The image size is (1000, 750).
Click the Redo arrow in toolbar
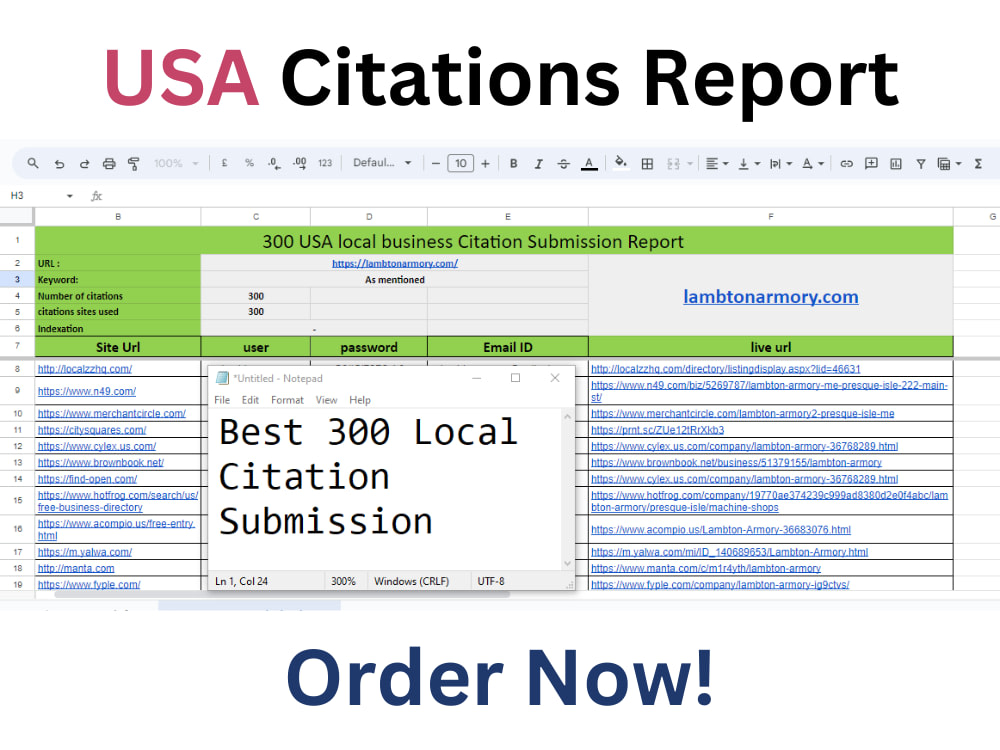coord(84,163)
